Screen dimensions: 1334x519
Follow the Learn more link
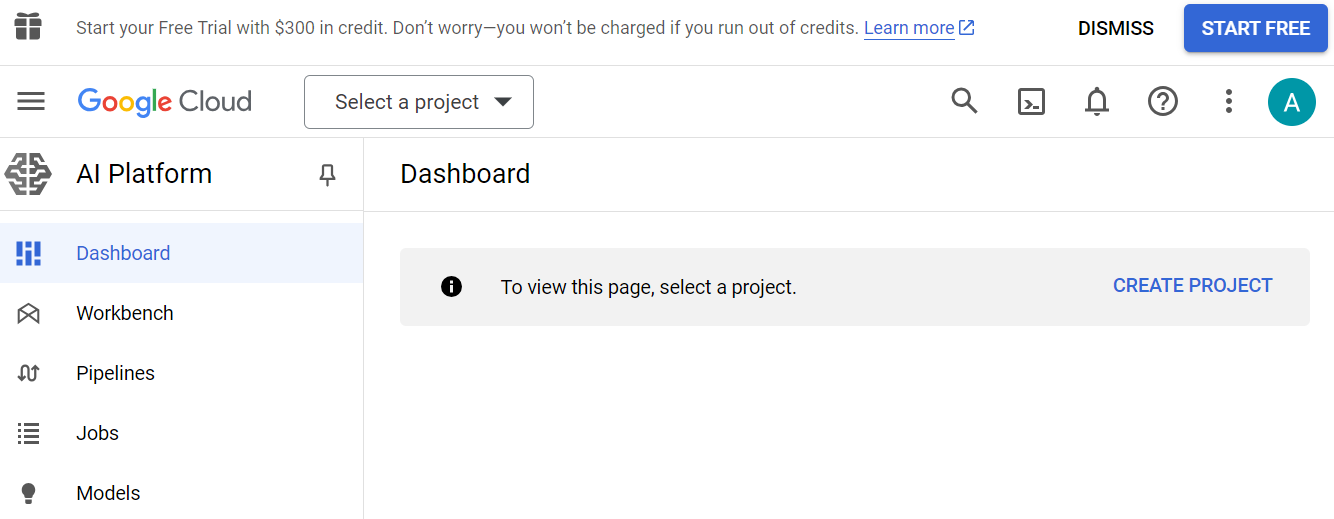click(x=909, y=28)
